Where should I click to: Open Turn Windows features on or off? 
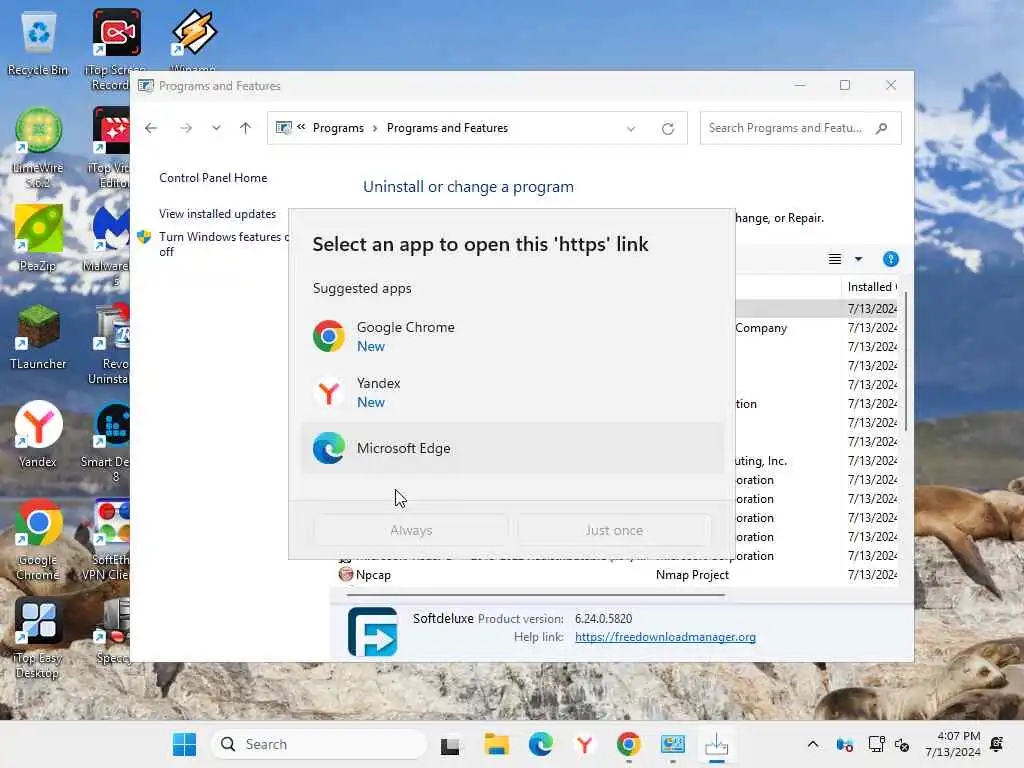point(223,244)
